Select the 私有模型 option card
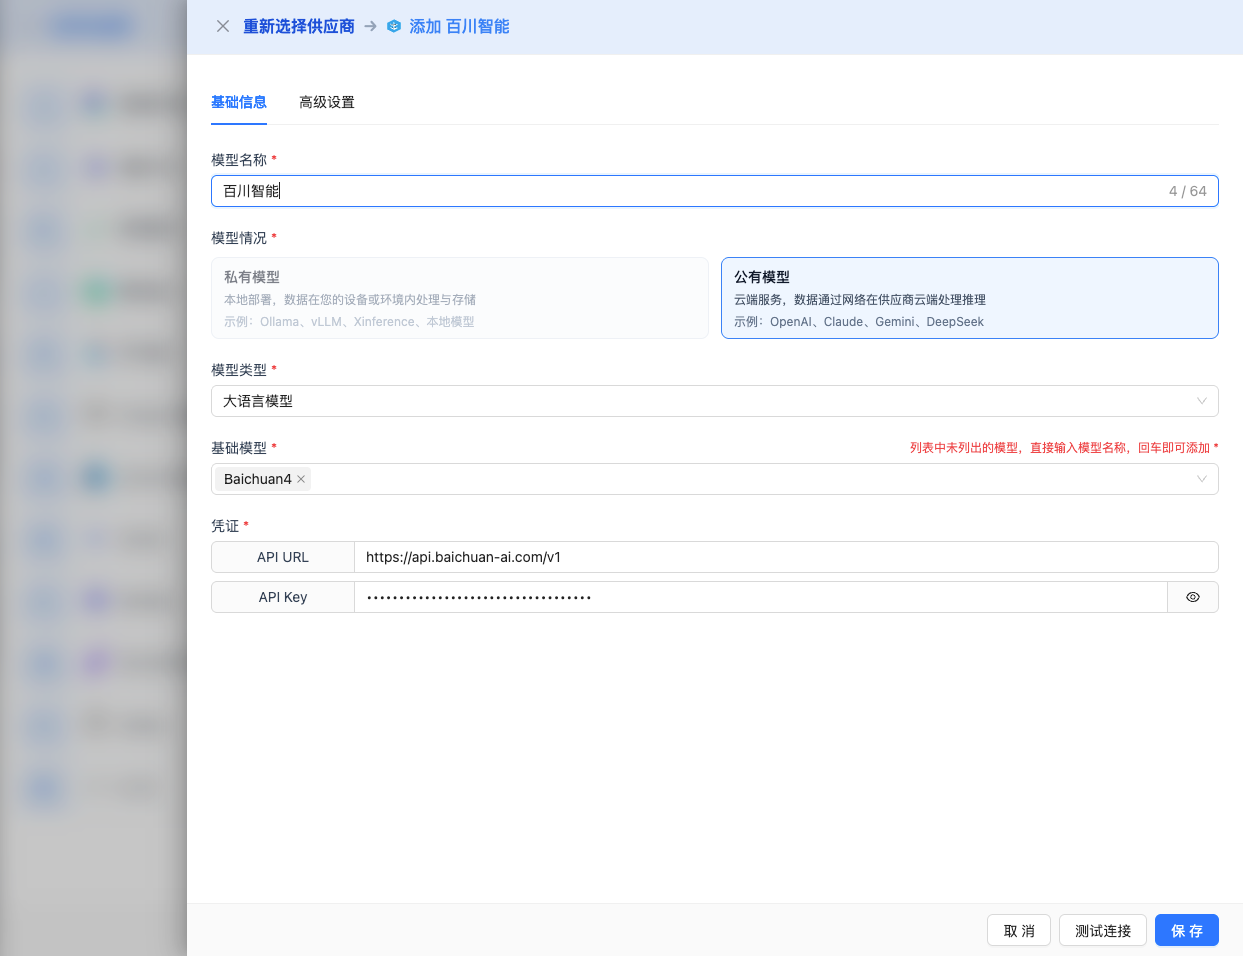 pos(459,298)
